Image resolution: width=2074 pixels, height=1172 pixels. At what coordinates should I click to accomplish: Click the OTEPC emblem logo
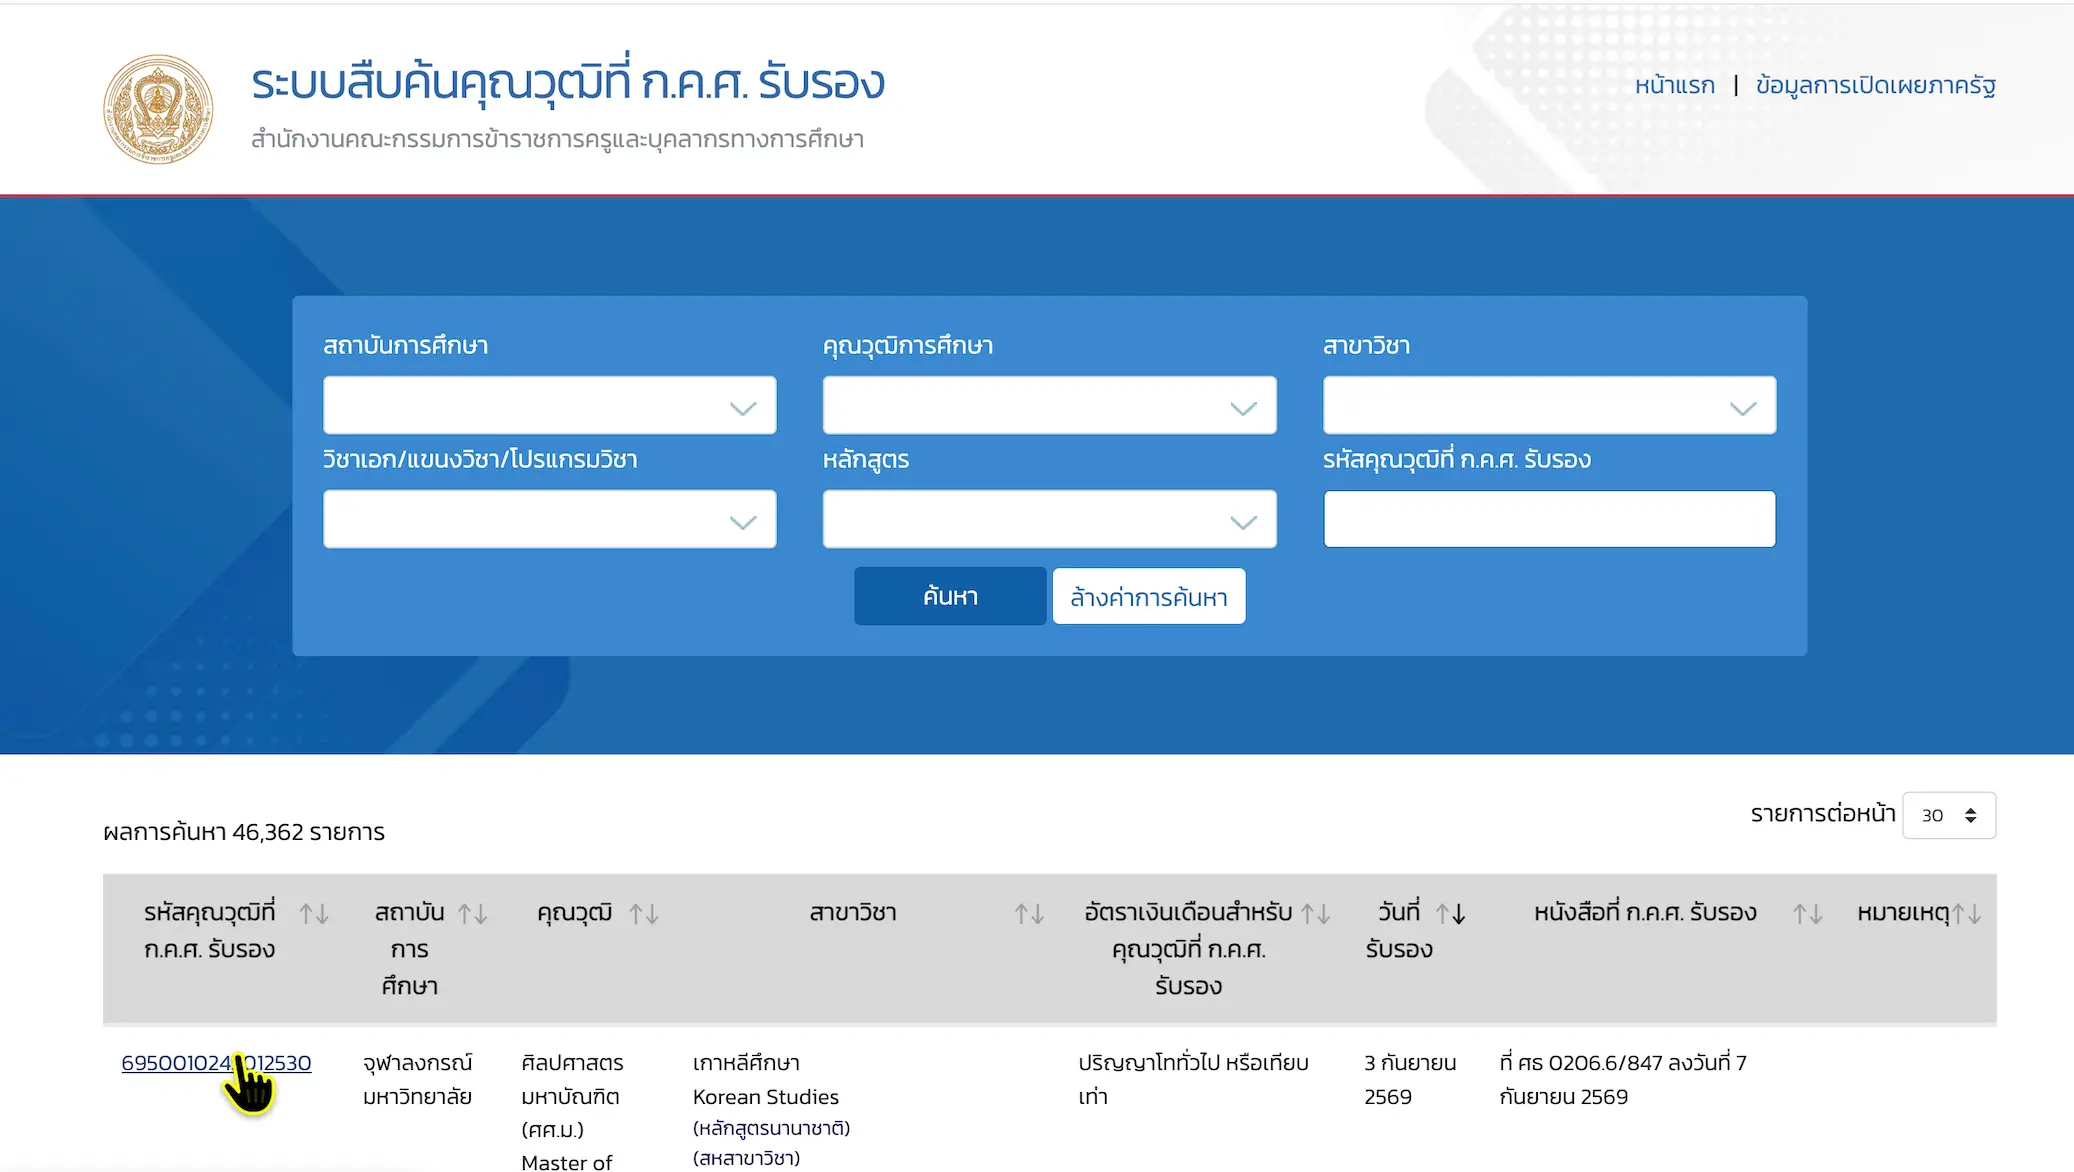click(x=158, y=109)
